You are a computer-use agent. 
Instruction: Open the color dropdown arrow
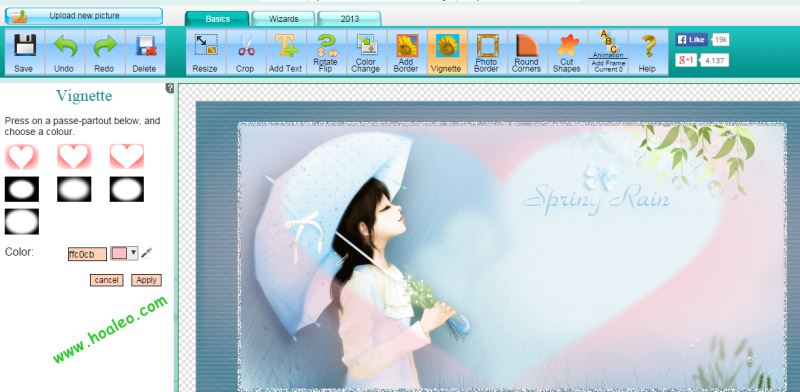pos(133,253)
